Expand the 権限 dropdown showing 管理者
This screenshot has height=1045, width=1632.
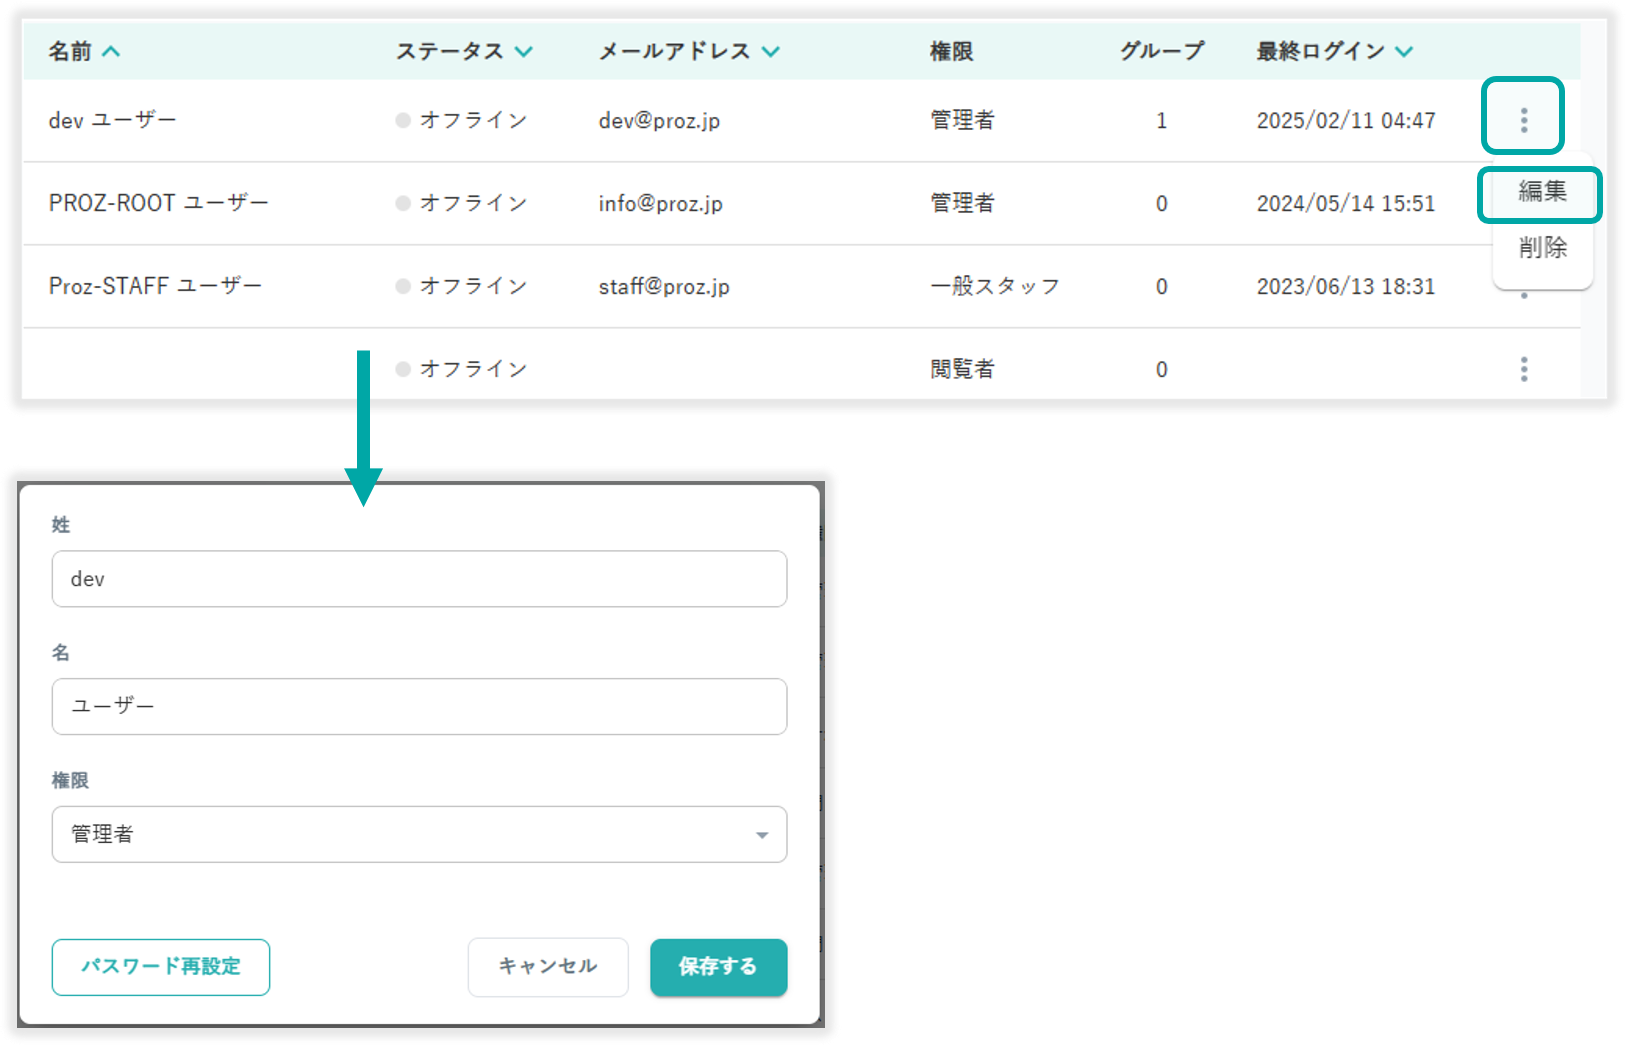pyautogui.click(x=761, y=834)
